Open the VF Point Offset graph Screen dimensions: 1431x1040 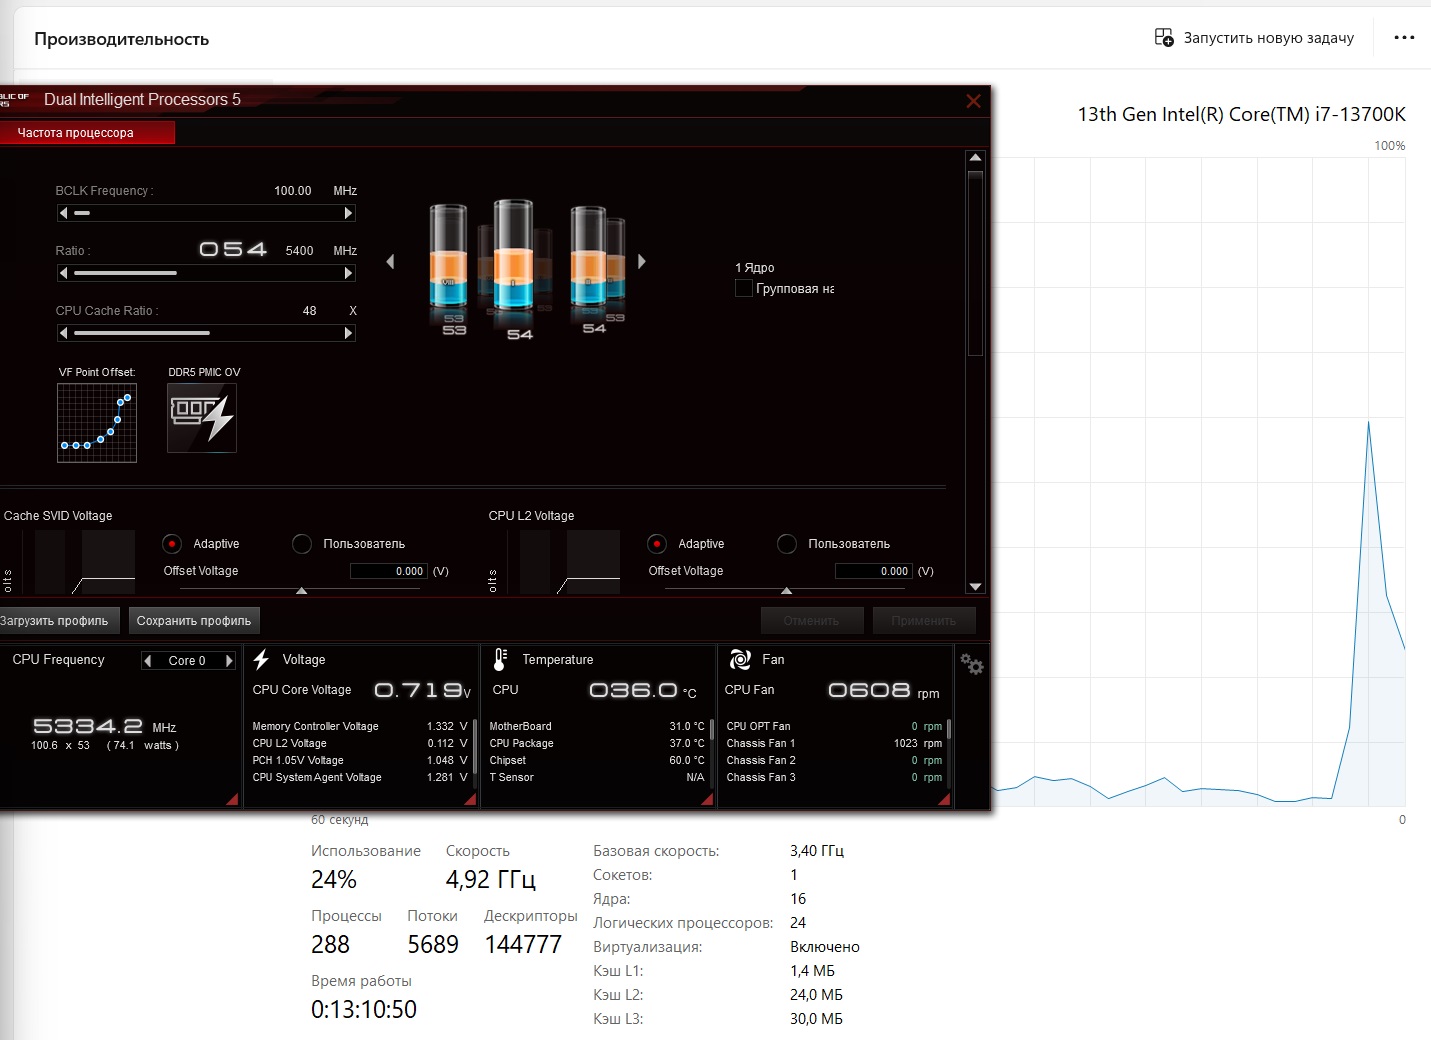[97, 423]
